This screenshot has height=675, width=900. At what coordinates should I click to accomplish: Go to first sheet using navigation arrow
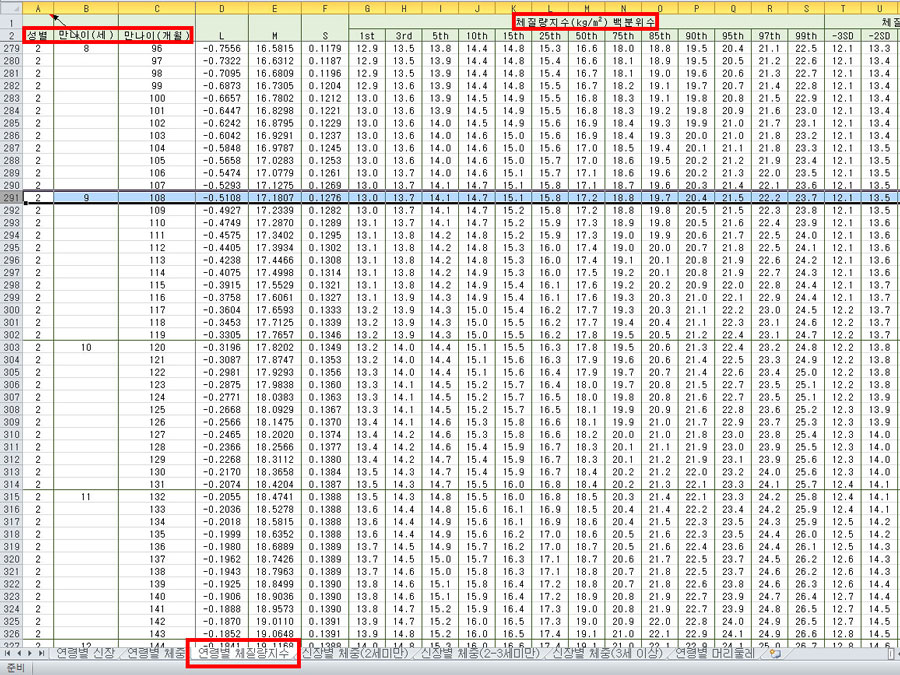8,653
